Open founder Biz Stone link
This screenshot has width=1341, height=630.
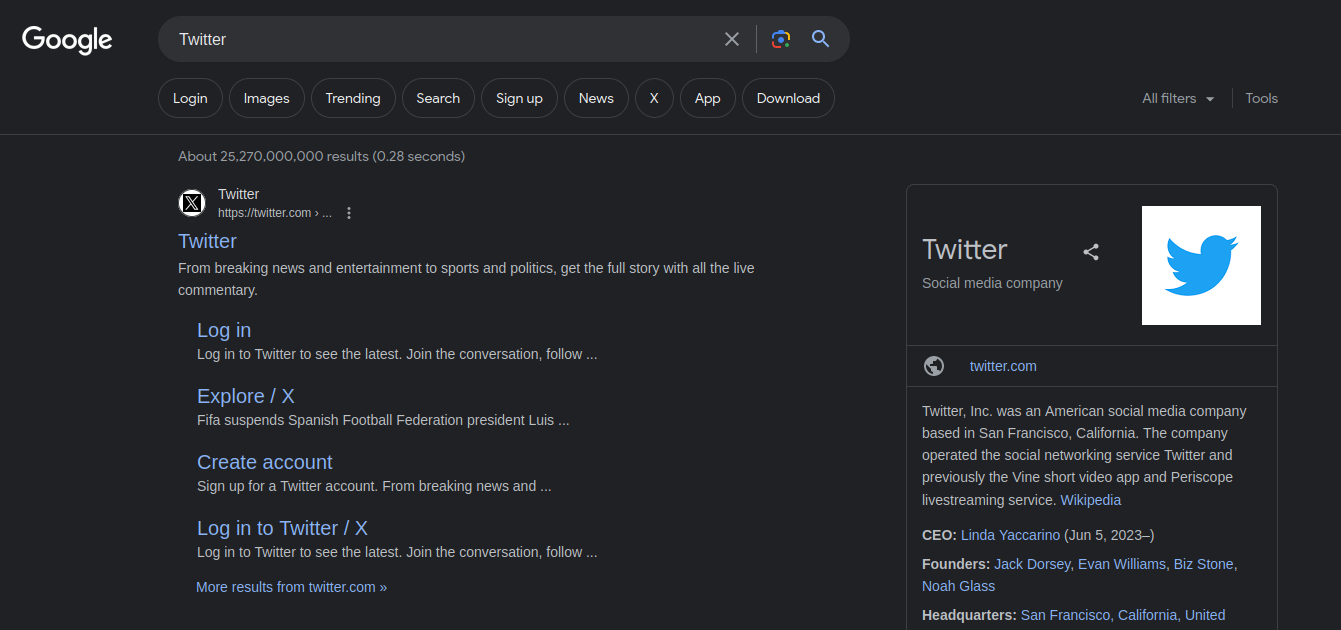coord(1204,564)
